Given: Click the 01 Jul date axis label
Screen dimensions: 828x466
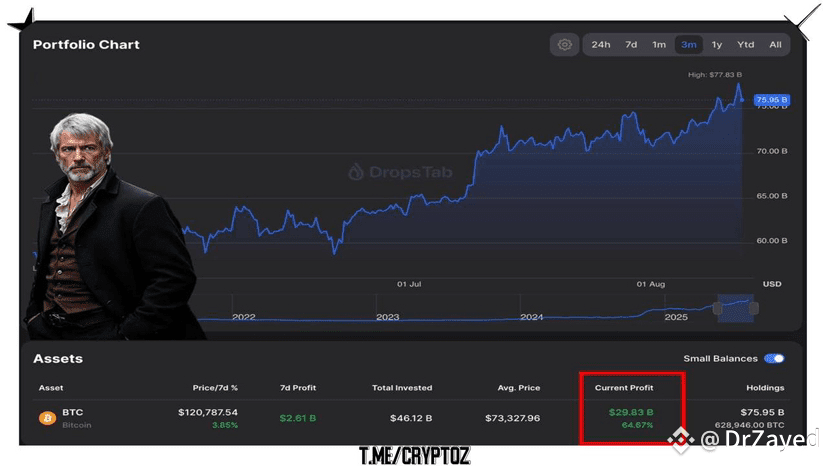Looking at the screenshot, I should [409, 284].
